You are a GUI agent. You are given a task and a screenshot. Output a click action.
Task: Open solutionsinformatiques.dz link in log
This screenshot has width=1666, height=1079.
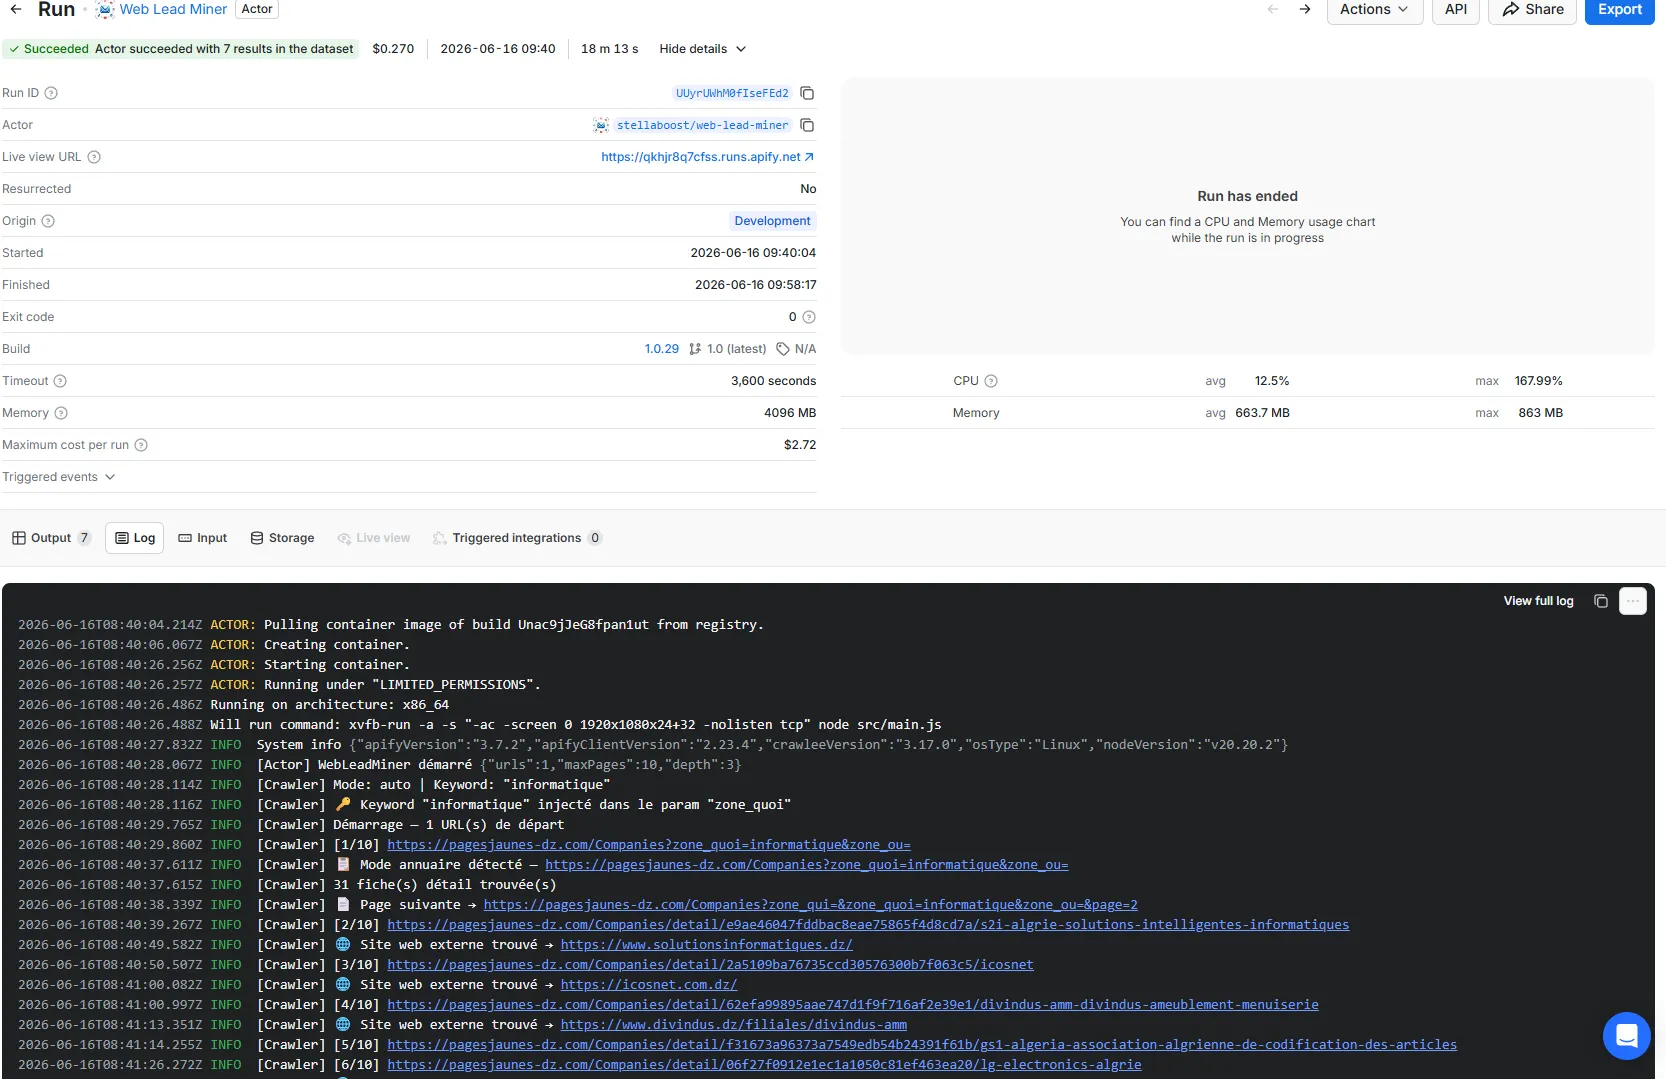(x=706, y=945)
